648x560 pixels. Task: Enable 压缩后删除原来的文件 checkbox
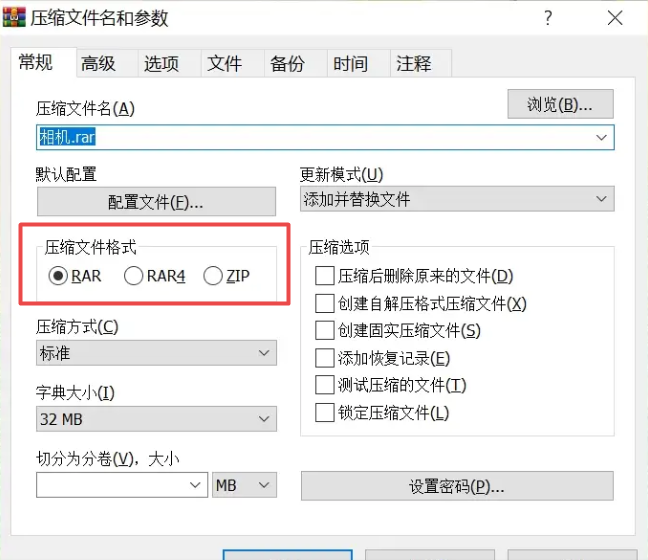click(324, 276)
